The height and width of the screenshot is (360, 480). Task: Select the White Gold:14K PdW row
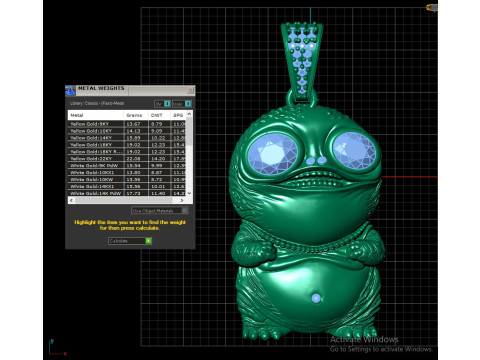[x=127, y=193]
